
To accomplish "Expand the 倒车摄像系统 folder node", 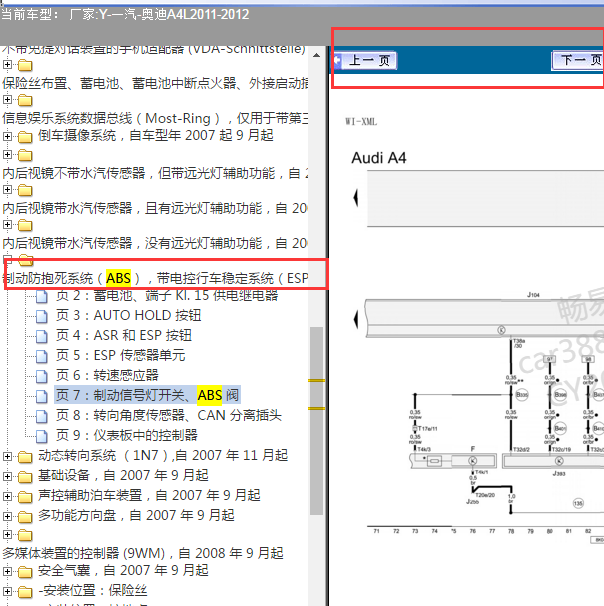I will [7, 136].
